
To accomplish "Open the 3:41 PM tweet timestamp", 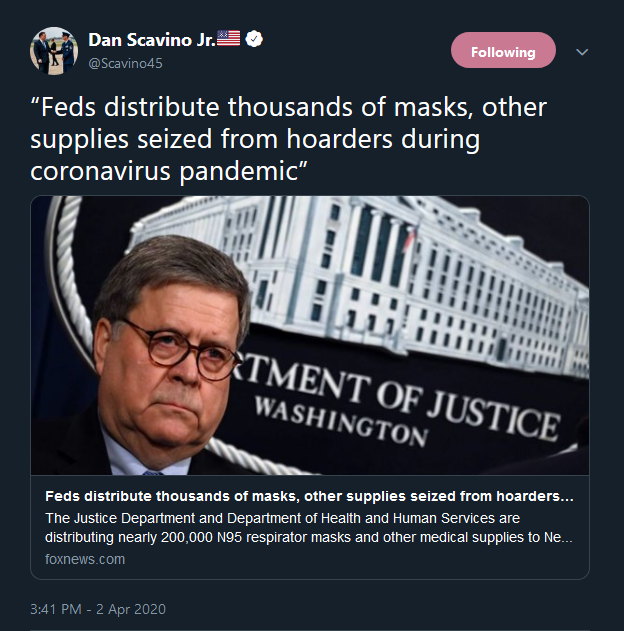I will [x=58, y=608].
